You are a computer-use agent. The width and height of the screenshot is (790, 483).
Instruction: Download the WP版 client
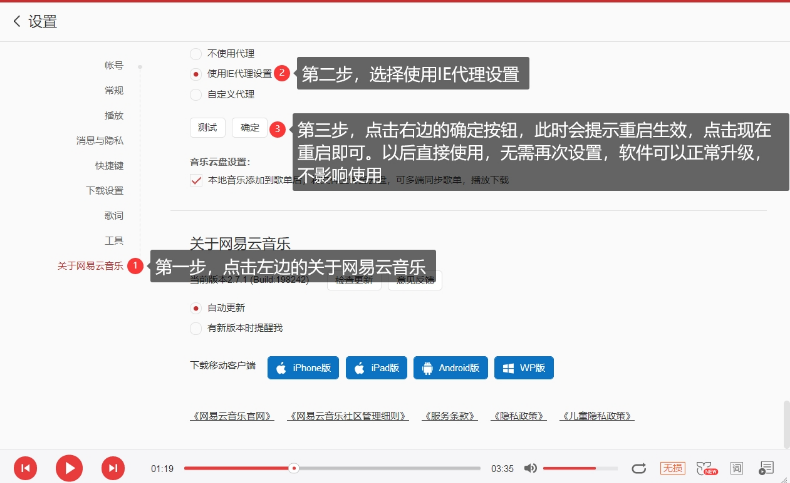click(523, 368)
